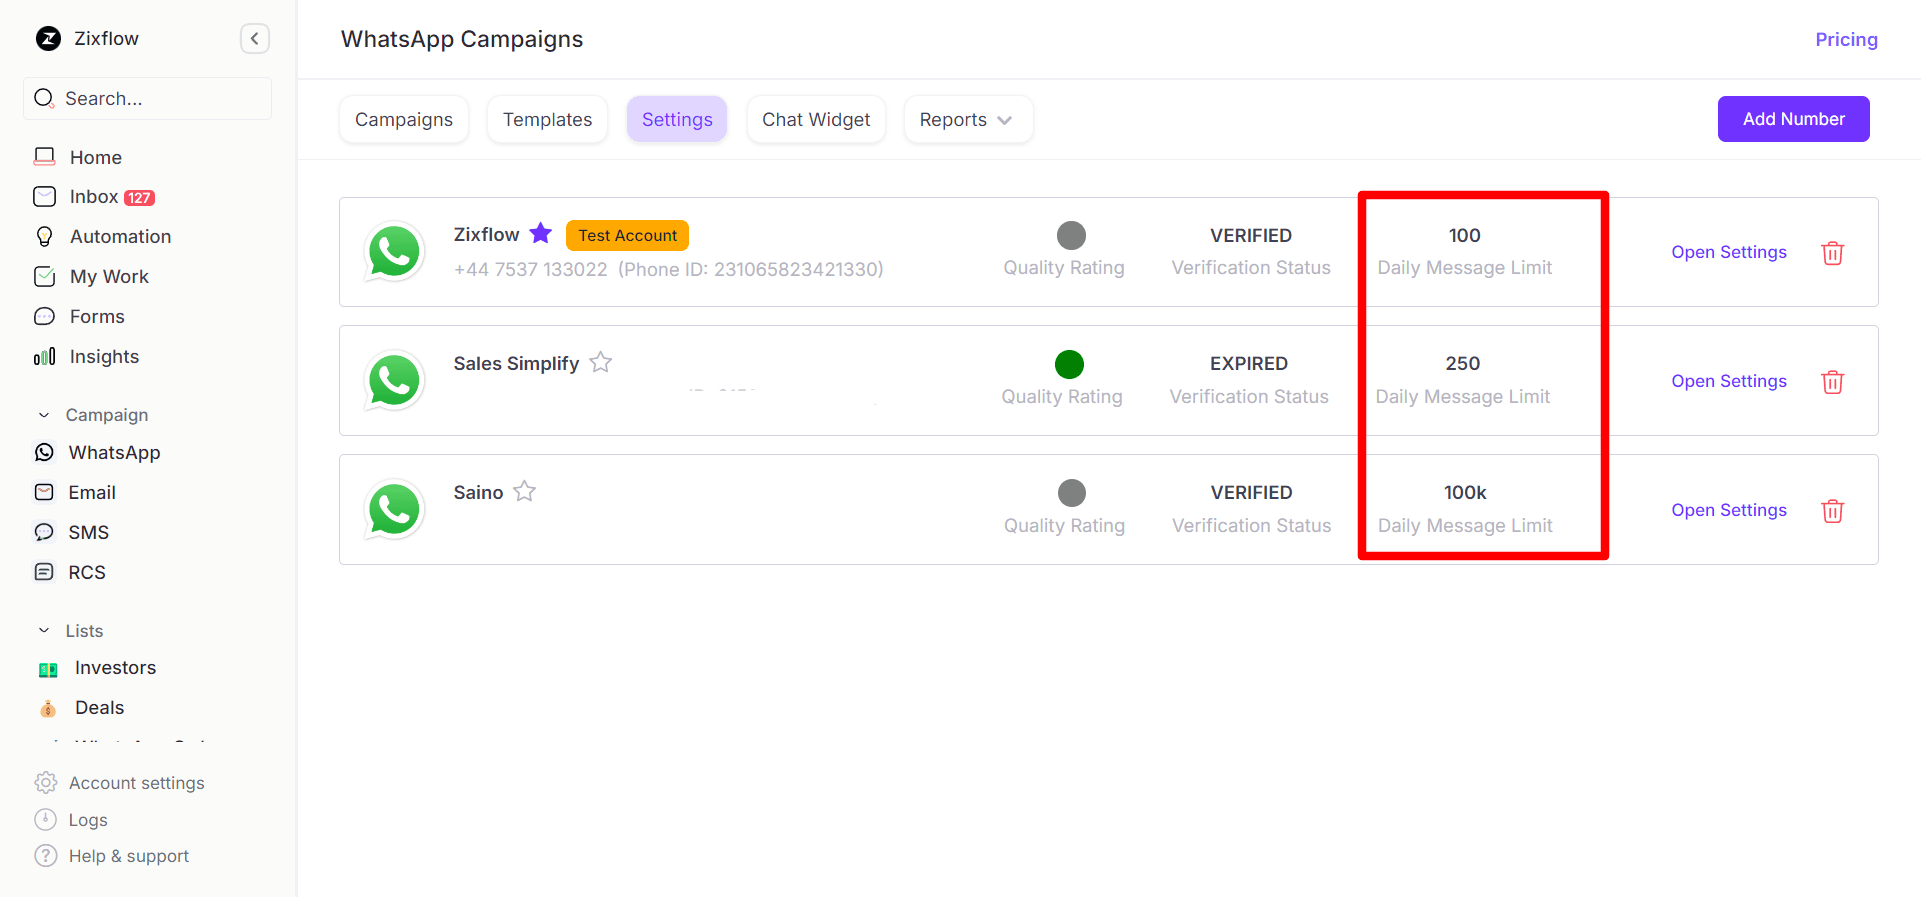Remove the Saino number via trash icon
The width and height of the screenshot is (1921, 897).
click(x=1832, y=511)
